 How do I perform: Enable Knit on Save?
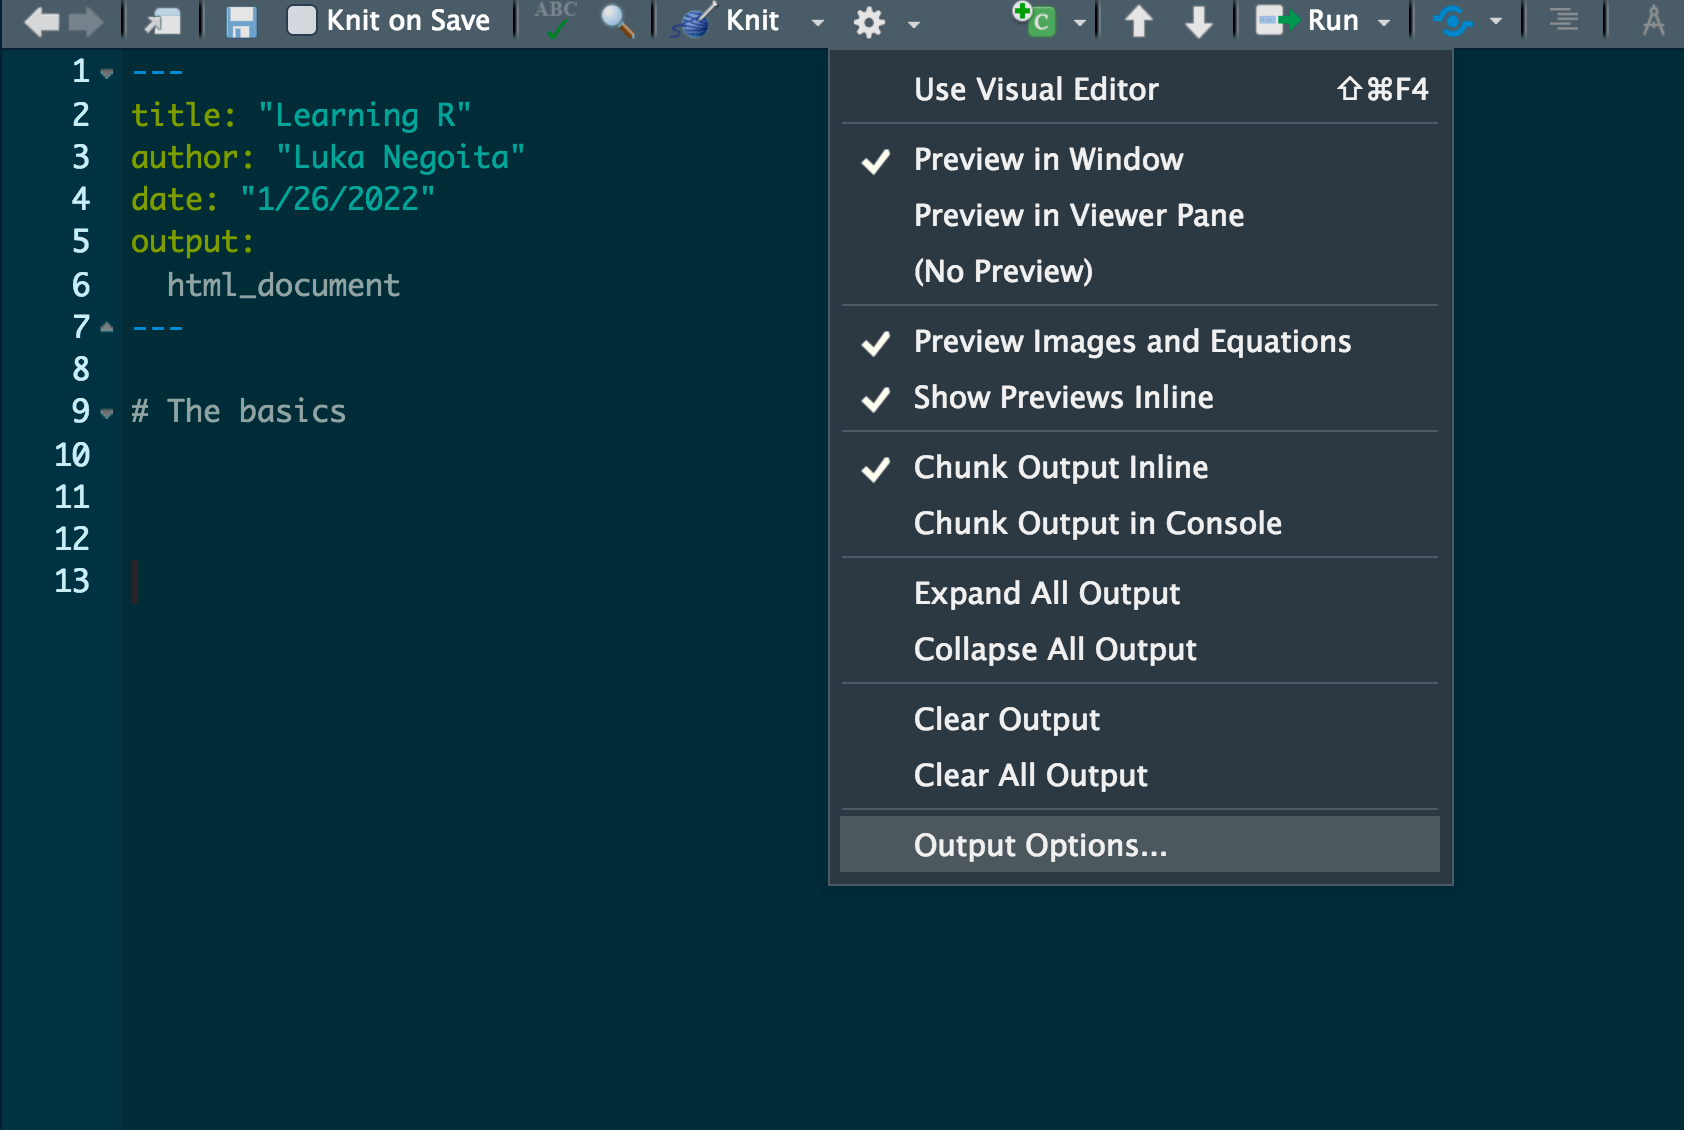tap(301, 19)
